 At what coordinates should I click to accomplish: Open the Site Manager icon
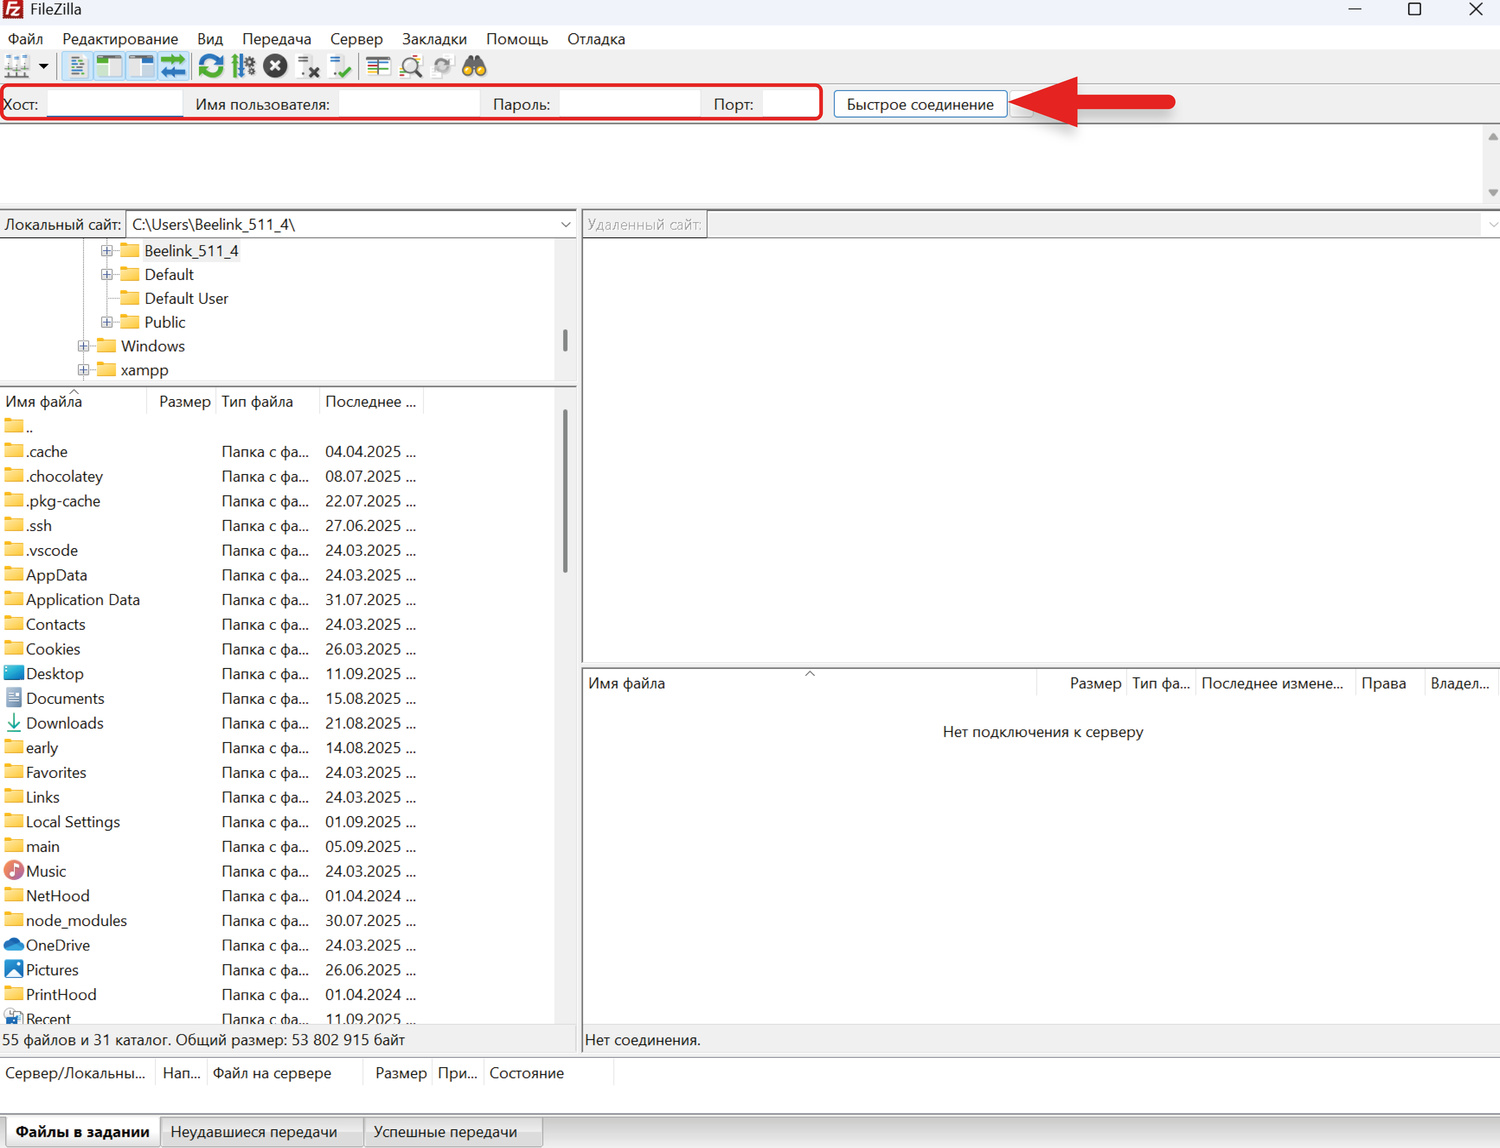[x=17, y=67]
